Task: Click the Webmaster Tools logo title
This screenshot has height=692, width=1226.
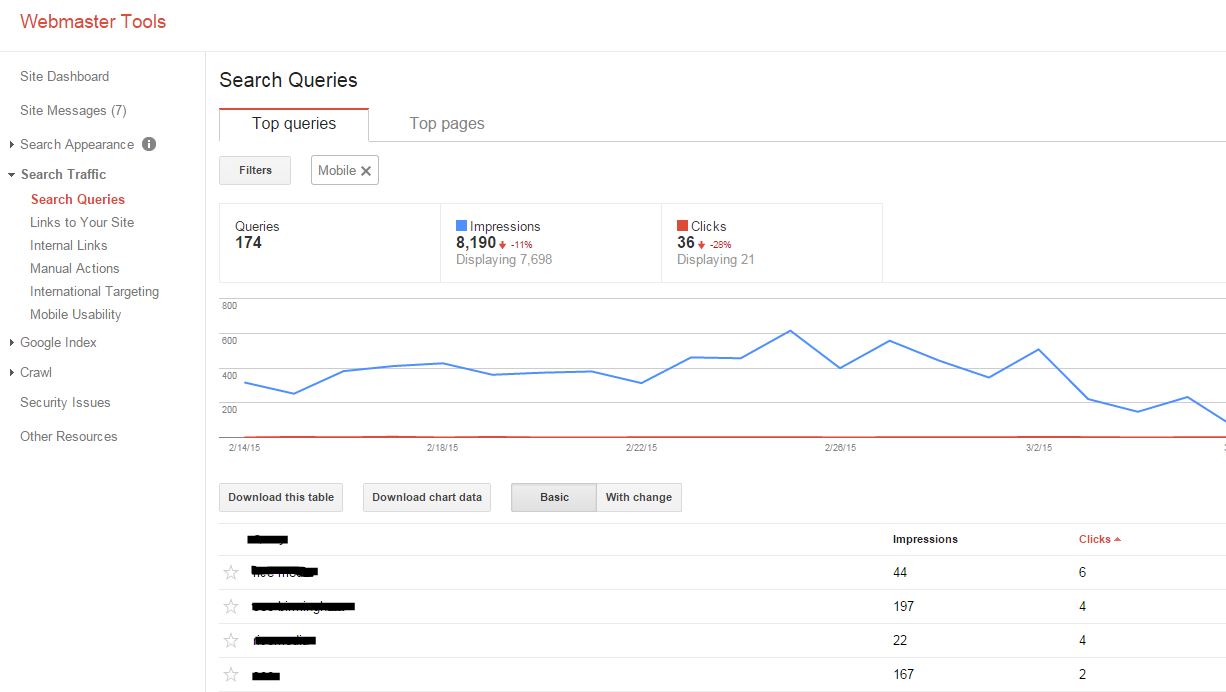Action: pyautogui.click(x=93, y=21)
